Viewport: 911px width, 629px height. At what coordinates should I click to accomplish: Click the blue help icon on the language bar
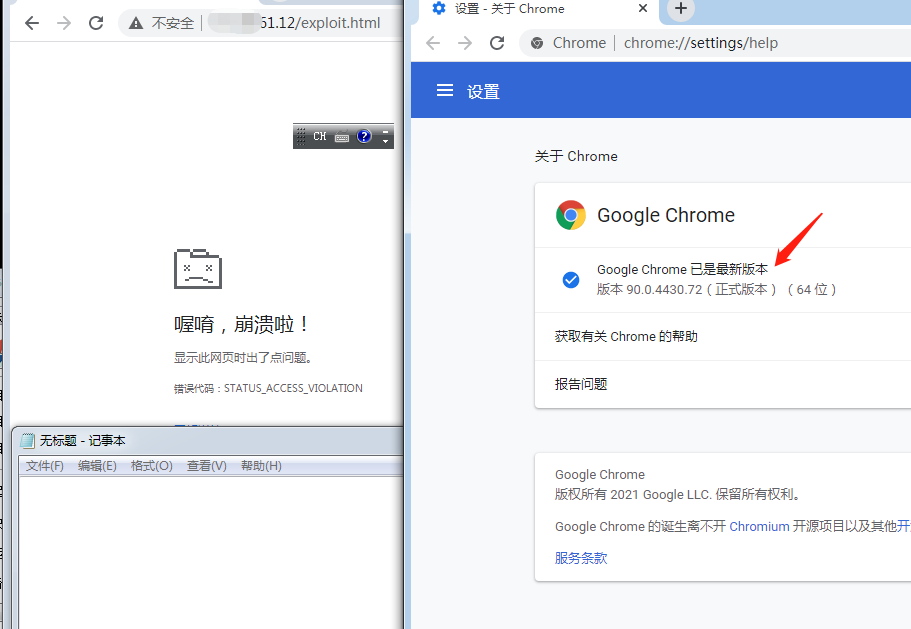tap(364, 136)
